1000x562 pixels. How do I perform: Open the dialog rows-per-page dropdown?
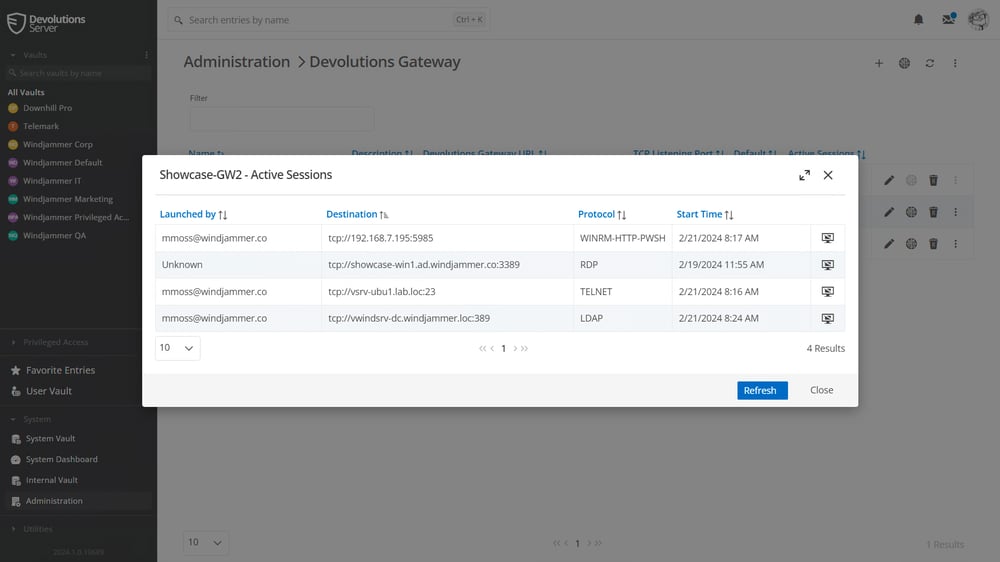[177, 348]
